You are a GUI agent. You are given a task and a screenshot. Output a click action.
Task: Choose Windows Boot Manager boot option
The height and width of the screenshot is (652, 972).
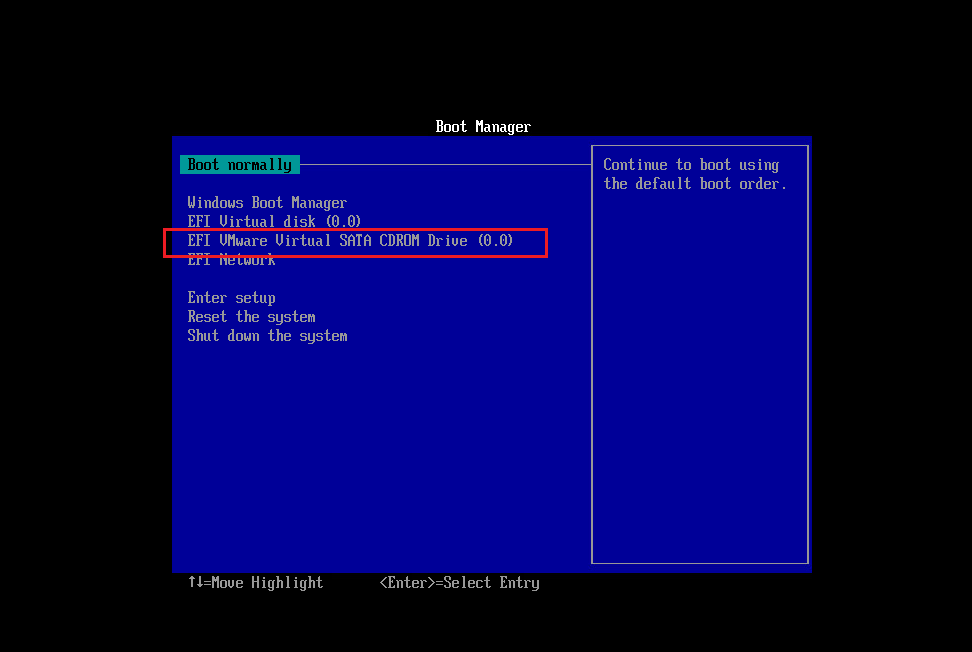pos(267,203)
